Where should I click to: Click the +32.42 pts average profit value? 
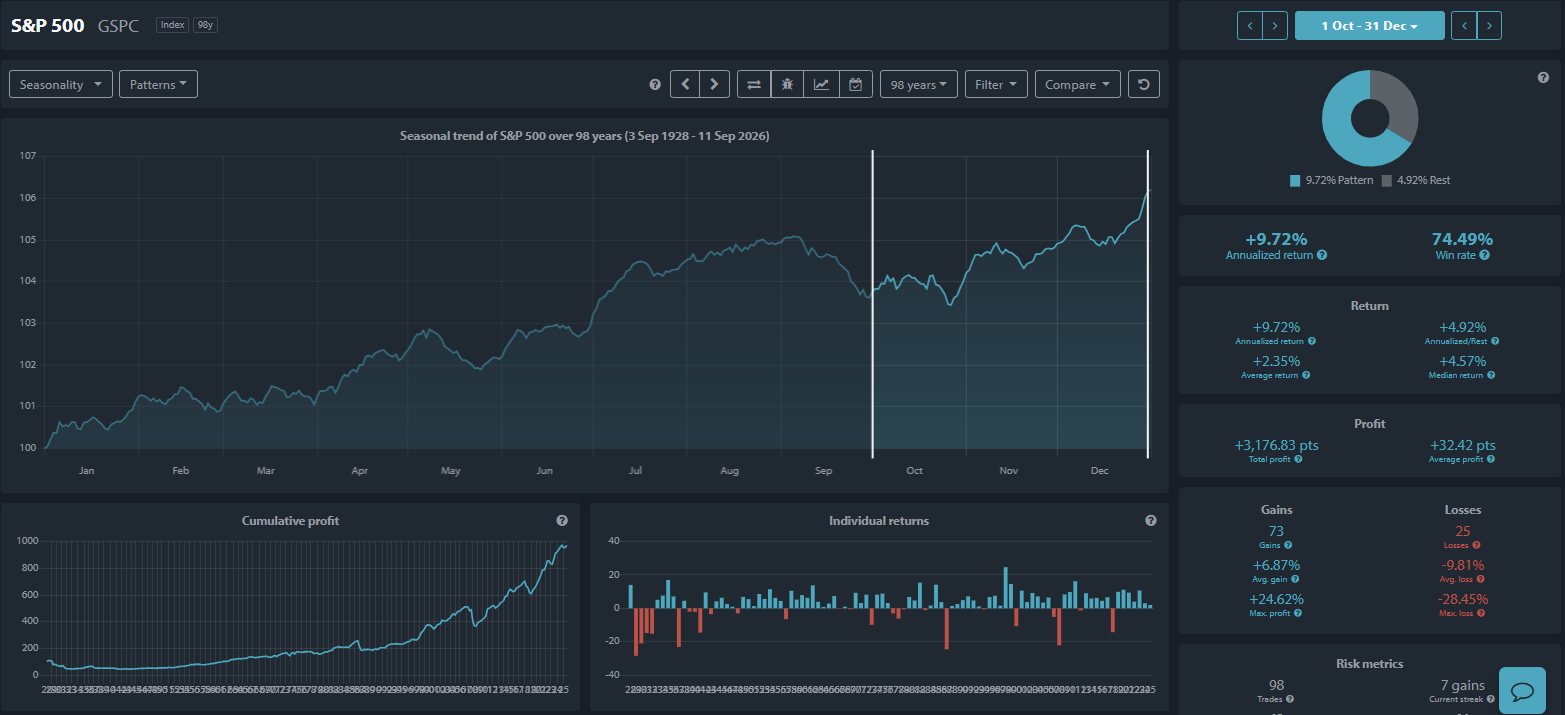[1462, 445]
